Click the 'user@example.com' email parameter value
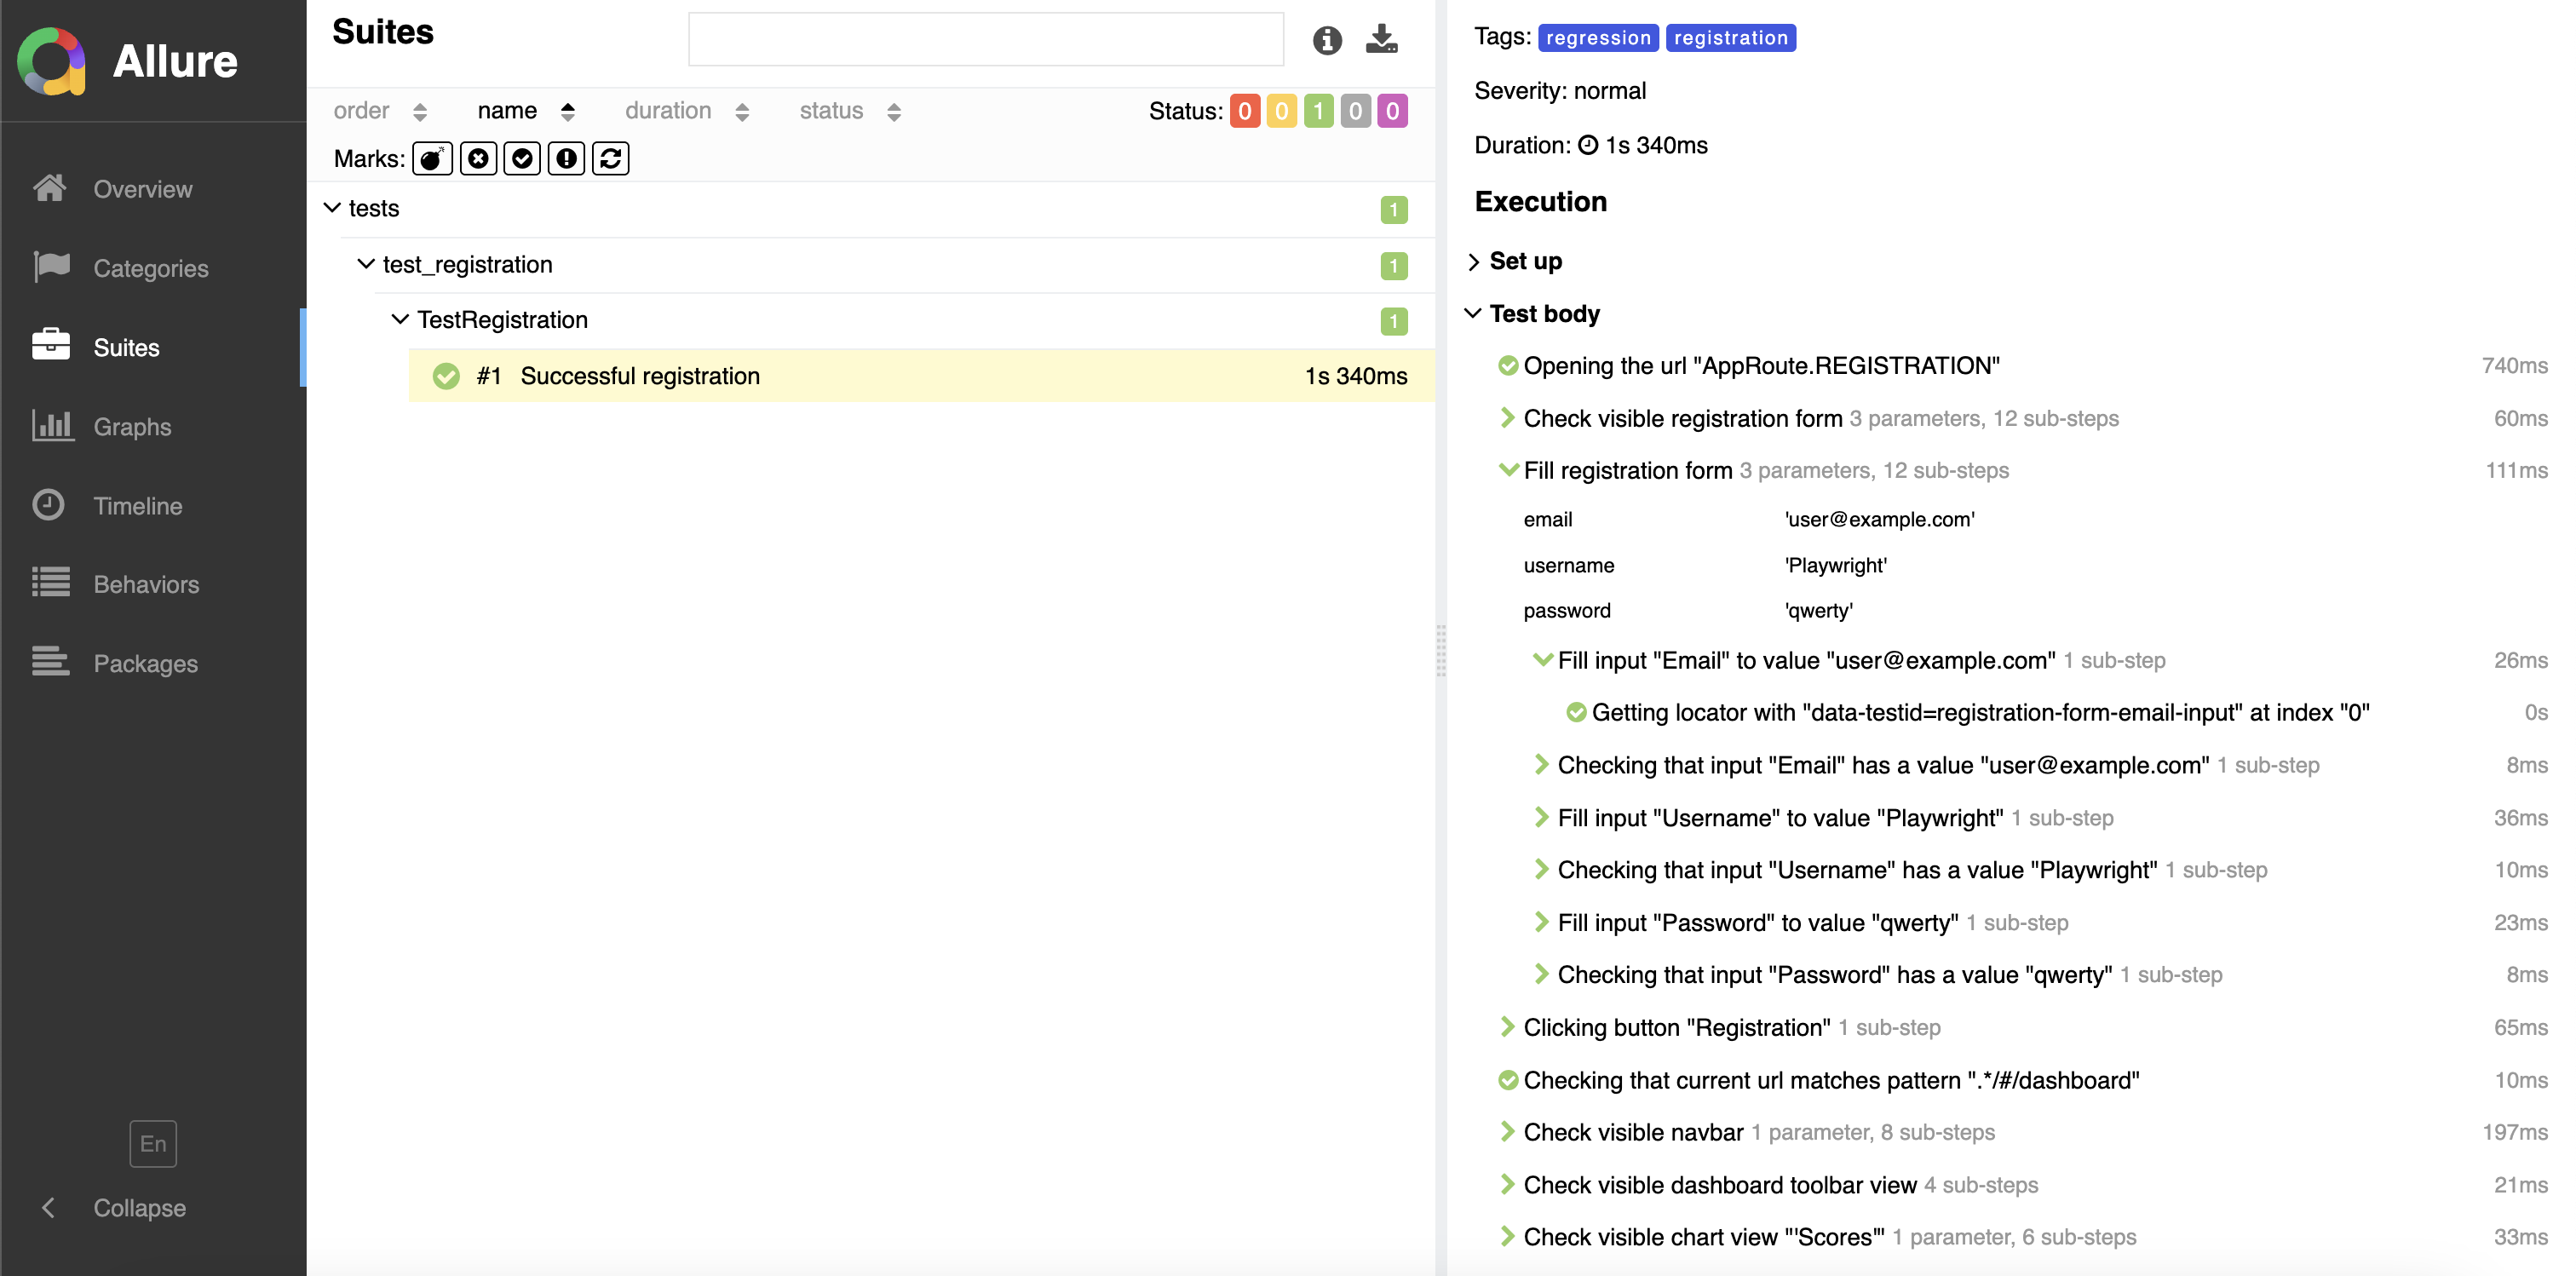Image resolution: width=2576 pixels, height=1276 pixels. click(1880, 519)
